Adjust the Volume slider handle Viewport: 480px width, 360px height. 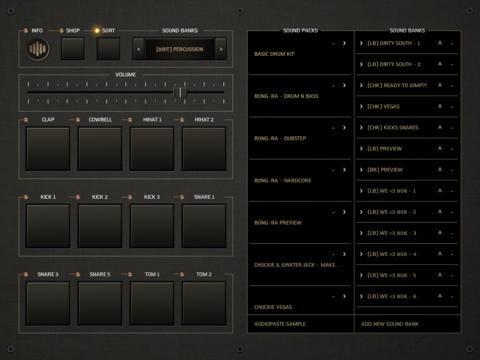pos(180,93)
